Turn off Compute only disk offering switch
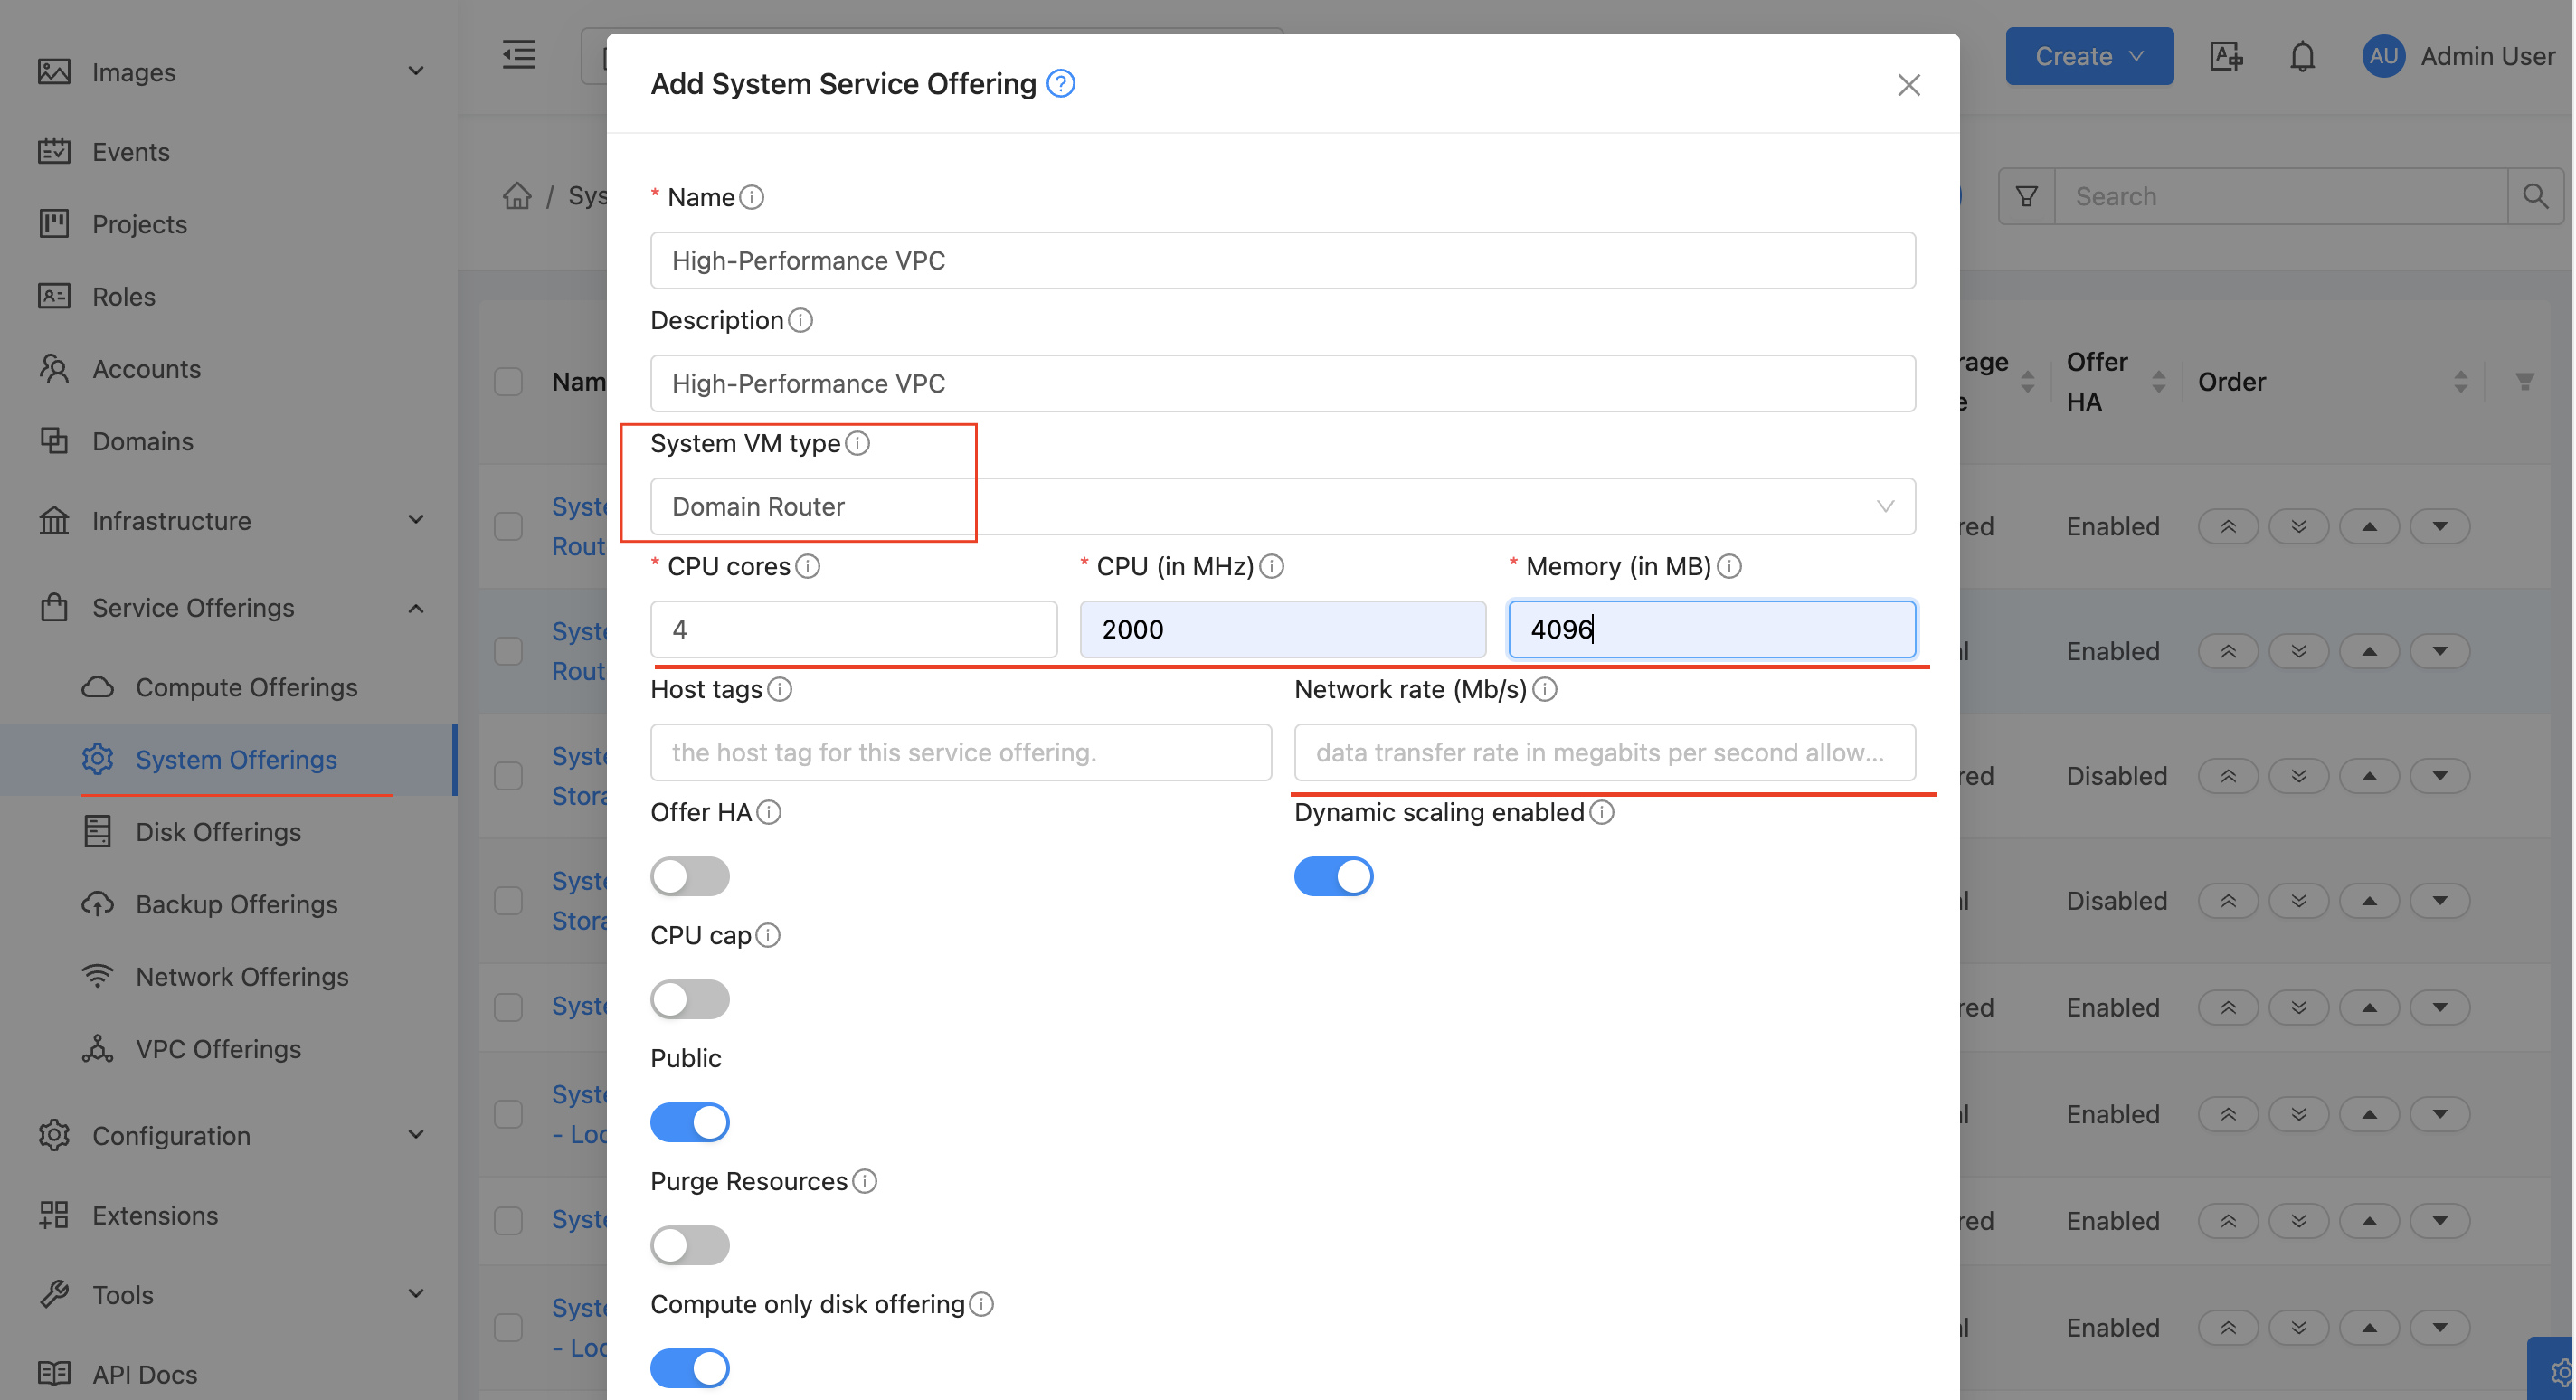 tap(690, 1368)
